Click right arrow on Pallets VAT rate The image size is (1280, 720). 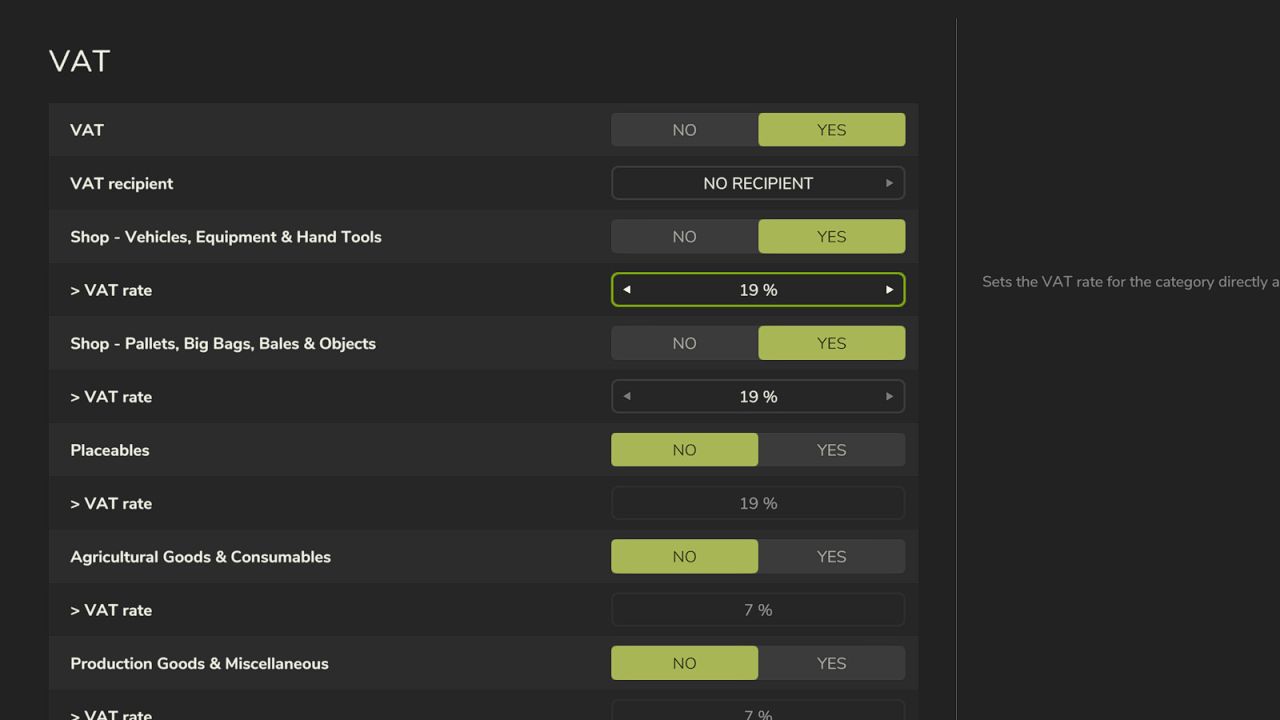(x=889, y=397)
